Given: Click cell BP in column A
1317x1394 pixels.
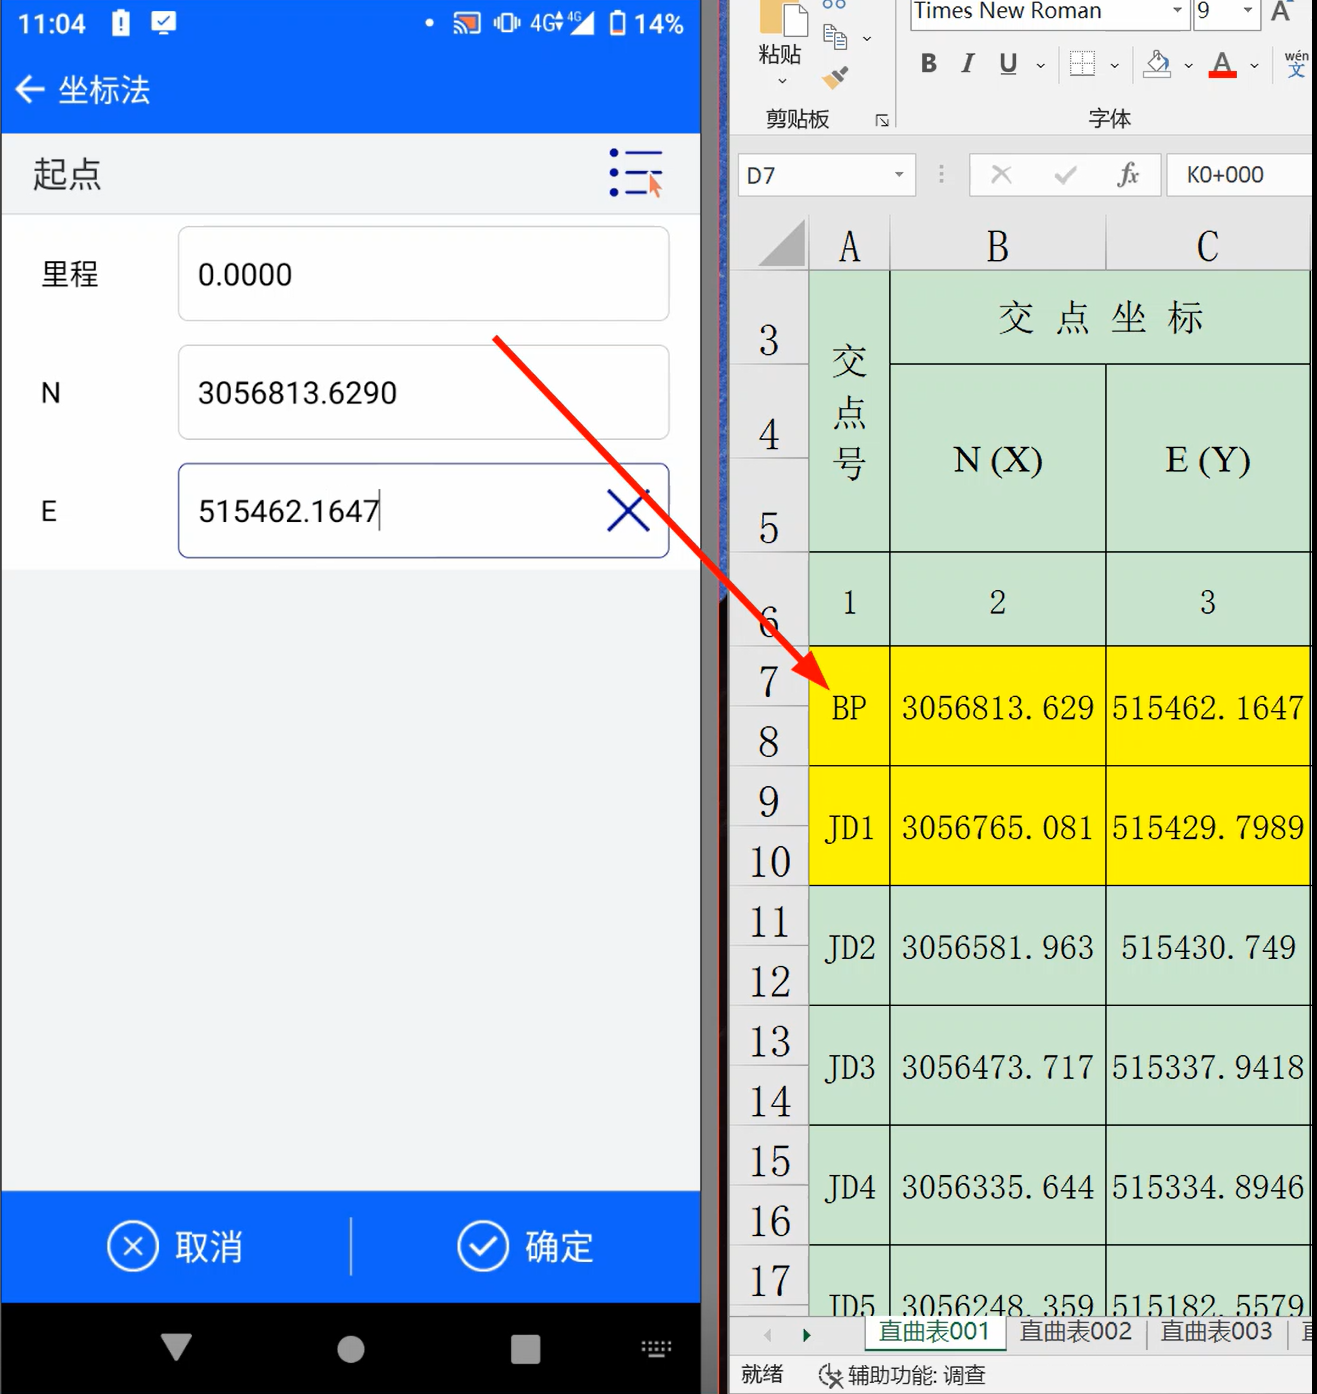Looking at the screenshot, I should coord(849,706).
